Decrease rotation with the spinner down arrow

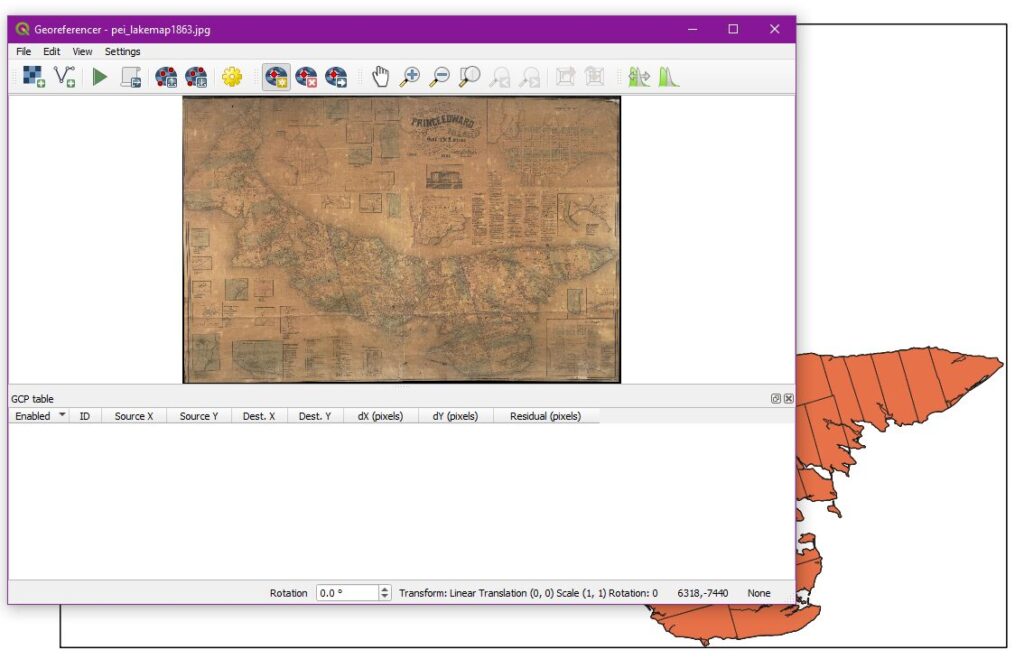(x=385, y=597)
